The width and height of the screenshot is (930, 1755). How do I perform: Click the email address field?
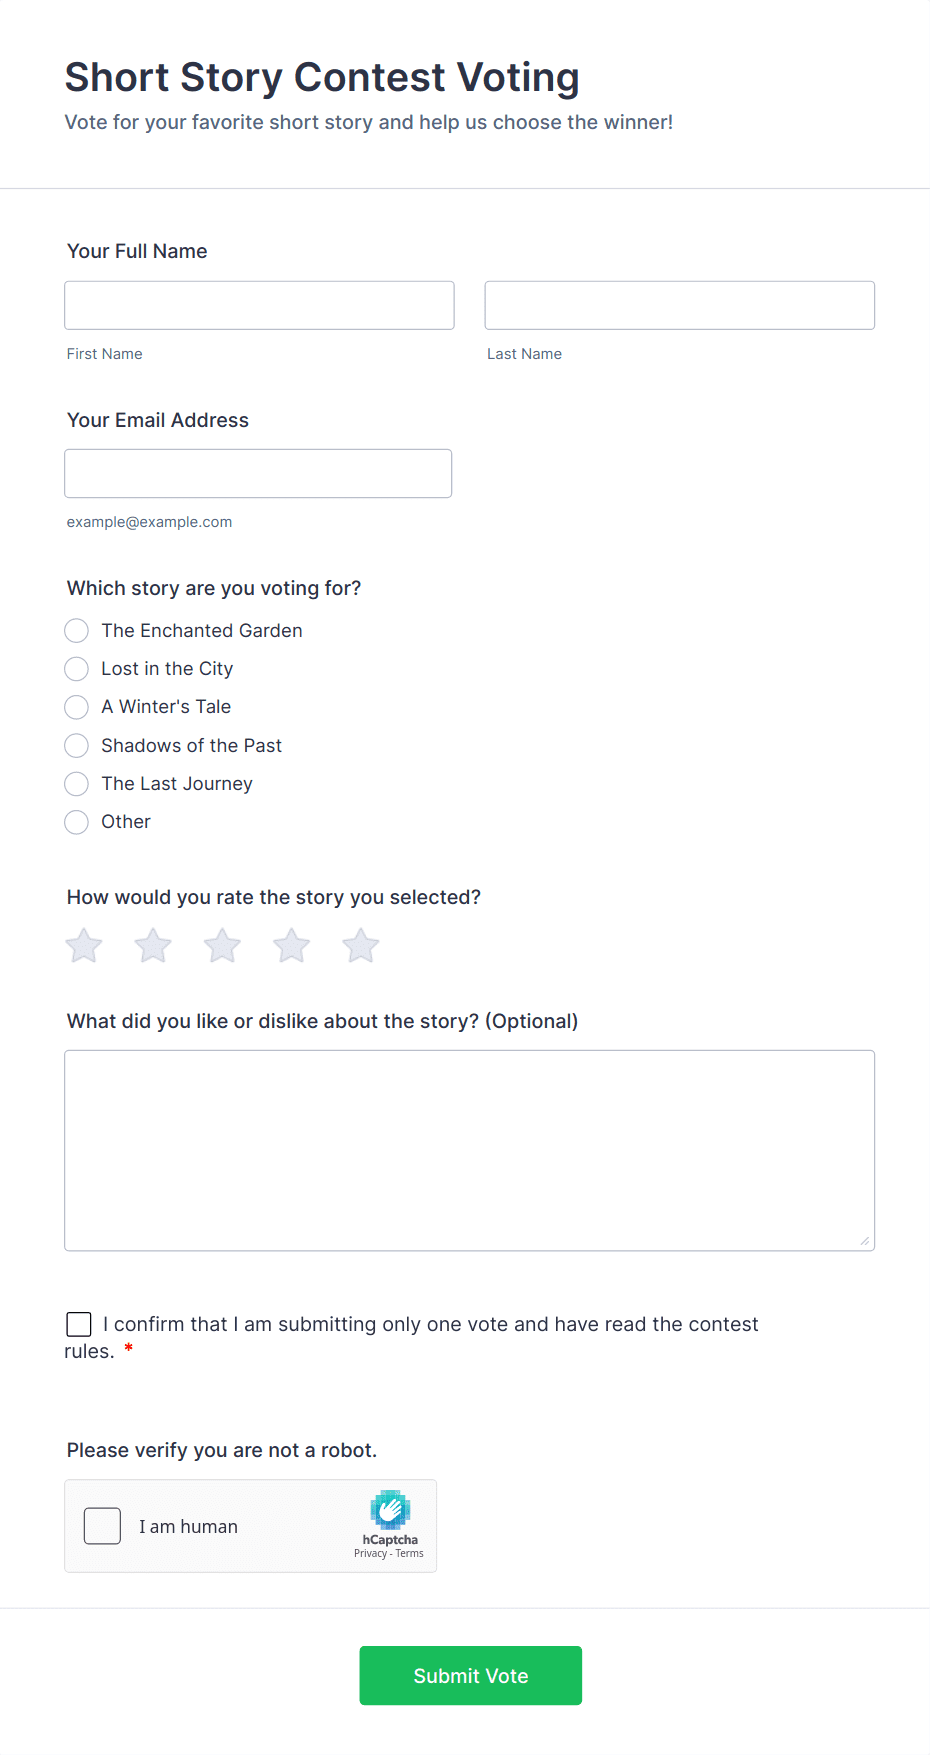point(258,473)
